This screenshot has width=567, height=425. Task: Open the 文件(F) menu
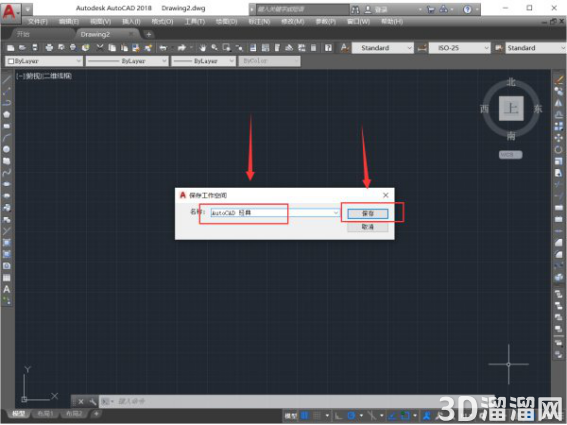[38, 22]
